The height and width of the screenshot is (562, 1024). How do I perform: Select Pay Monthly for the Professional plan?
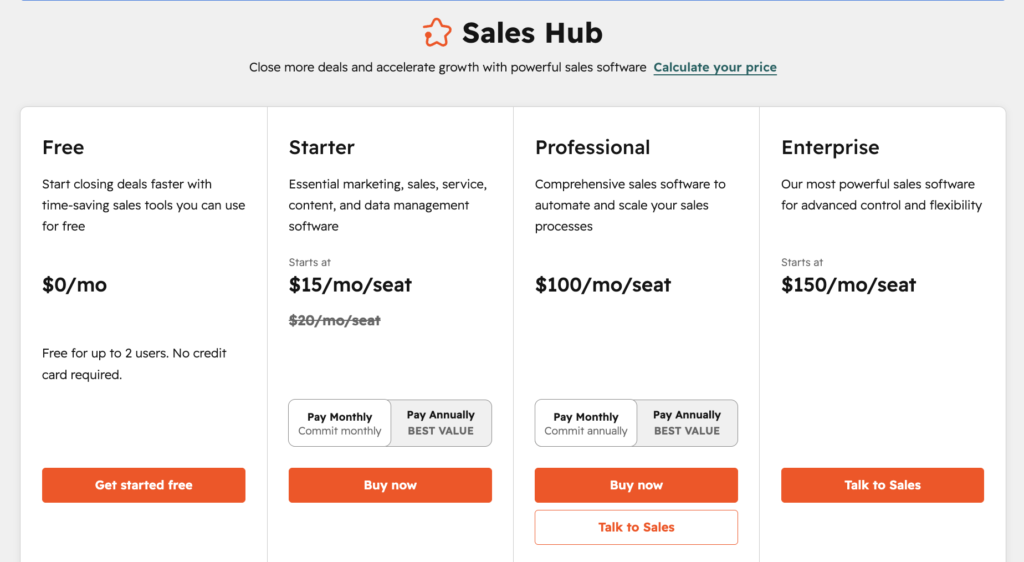pyautogui.click(x=586, y=423)
